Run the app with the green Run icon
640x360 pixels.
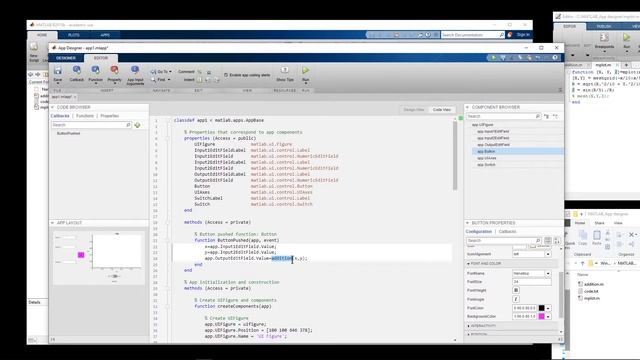305,71
